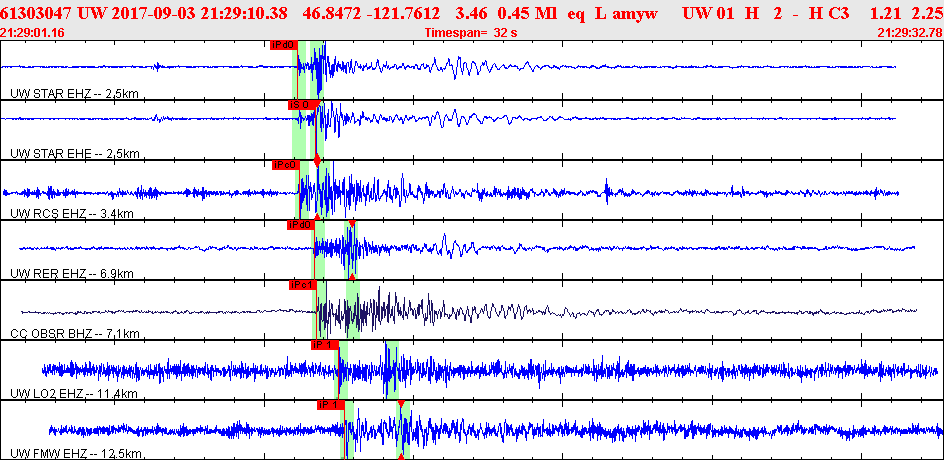Select the iS 0 pick flag on STAR EHE
The image size is (944, 460).
tap(300, 105)
